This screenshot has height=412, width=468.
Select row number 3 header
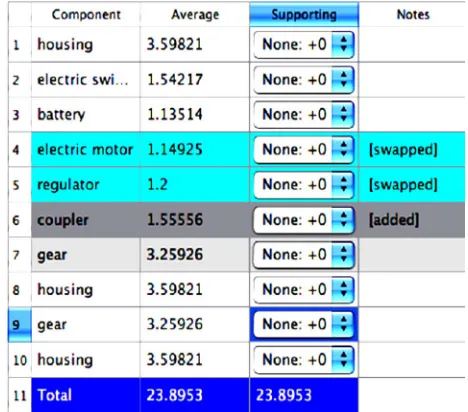20,115
